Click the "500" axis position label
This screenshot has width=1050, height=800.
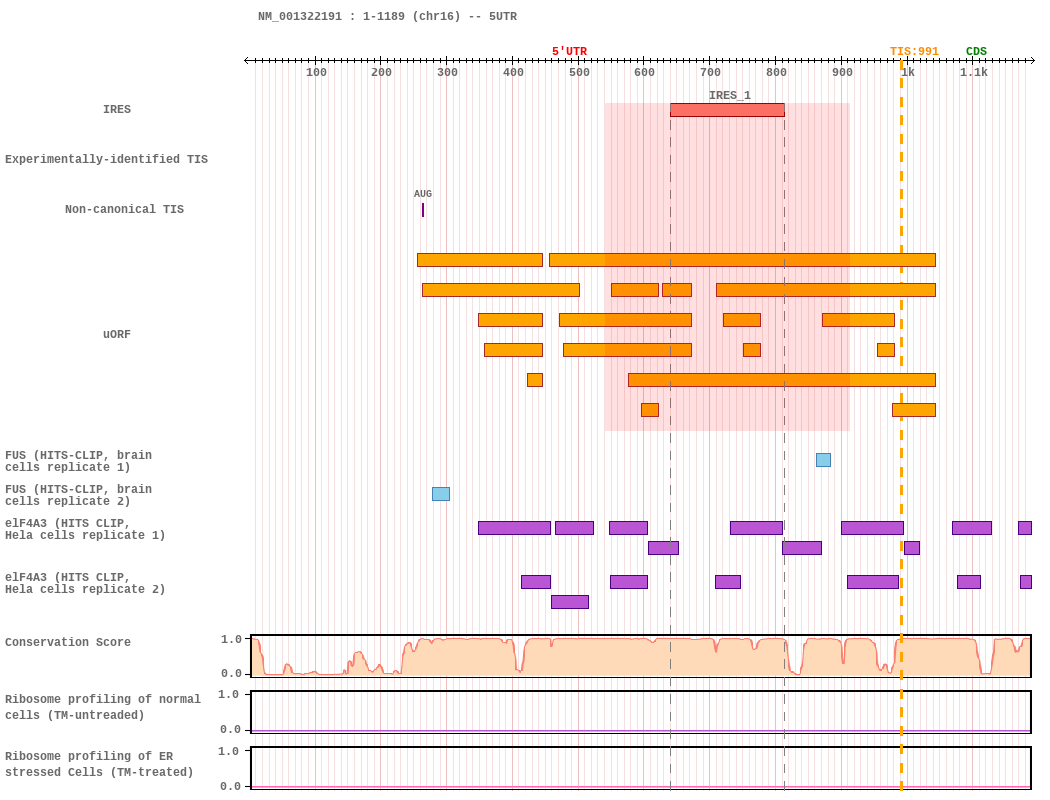579,72
